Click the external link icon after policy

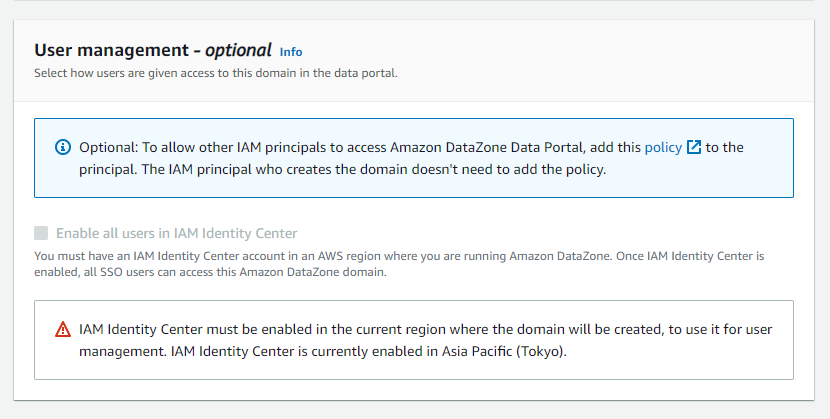pyautogui.click(x=694, y=147)
